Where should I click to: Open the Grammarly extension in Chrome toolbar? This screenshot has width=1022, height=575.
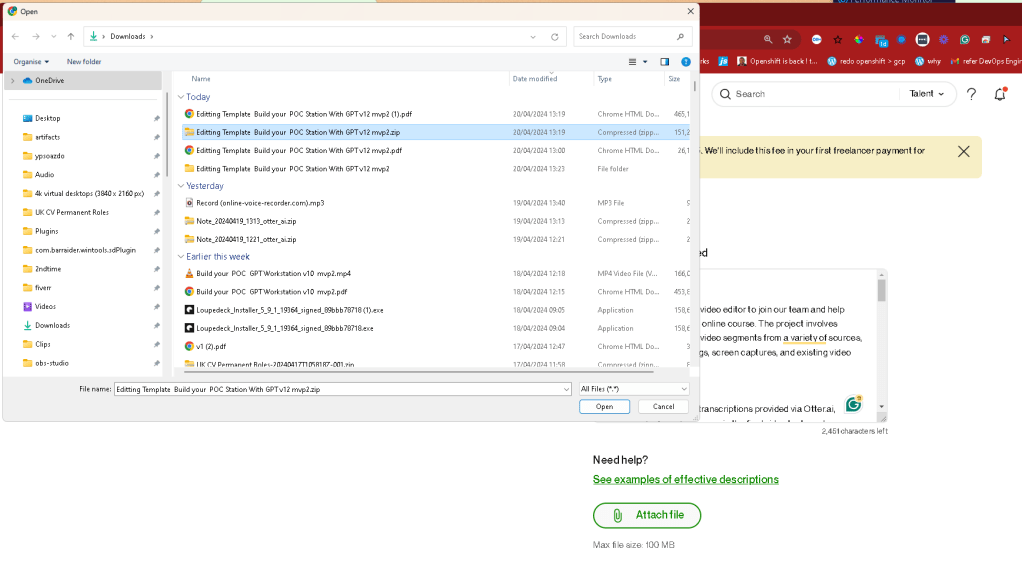pos(965,40)
